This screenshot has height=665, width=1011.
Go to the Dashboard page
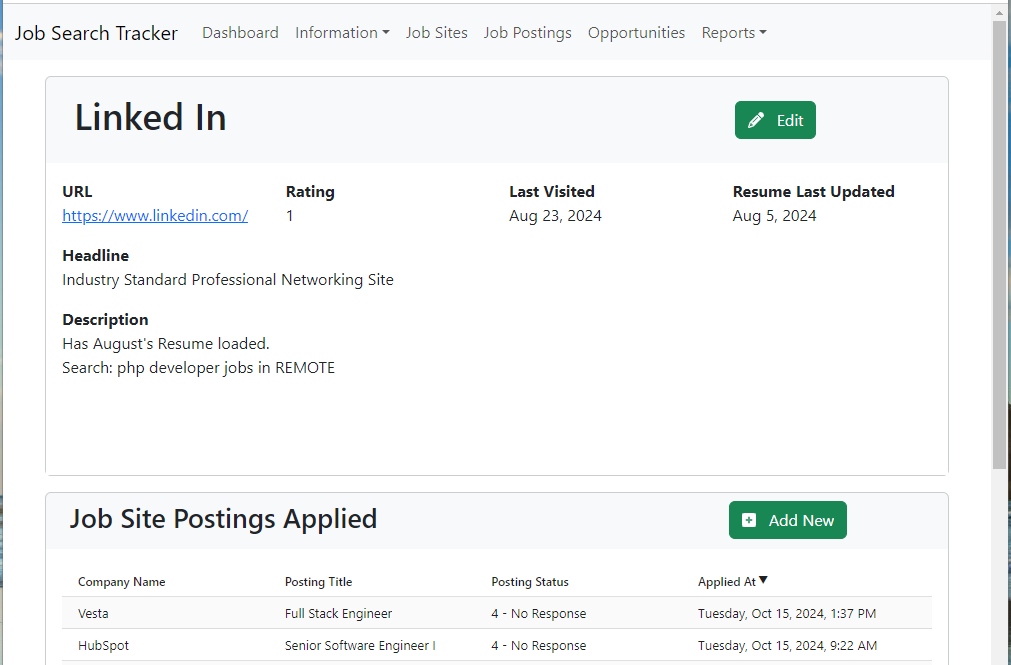(240, 33)
